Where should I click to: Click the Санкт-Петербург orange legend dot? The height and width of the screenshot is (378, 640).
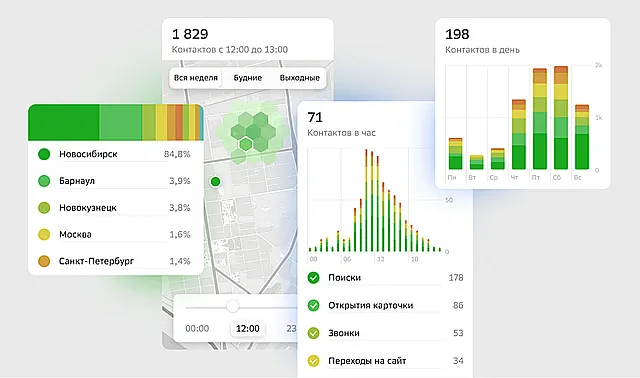pos(44,261)
